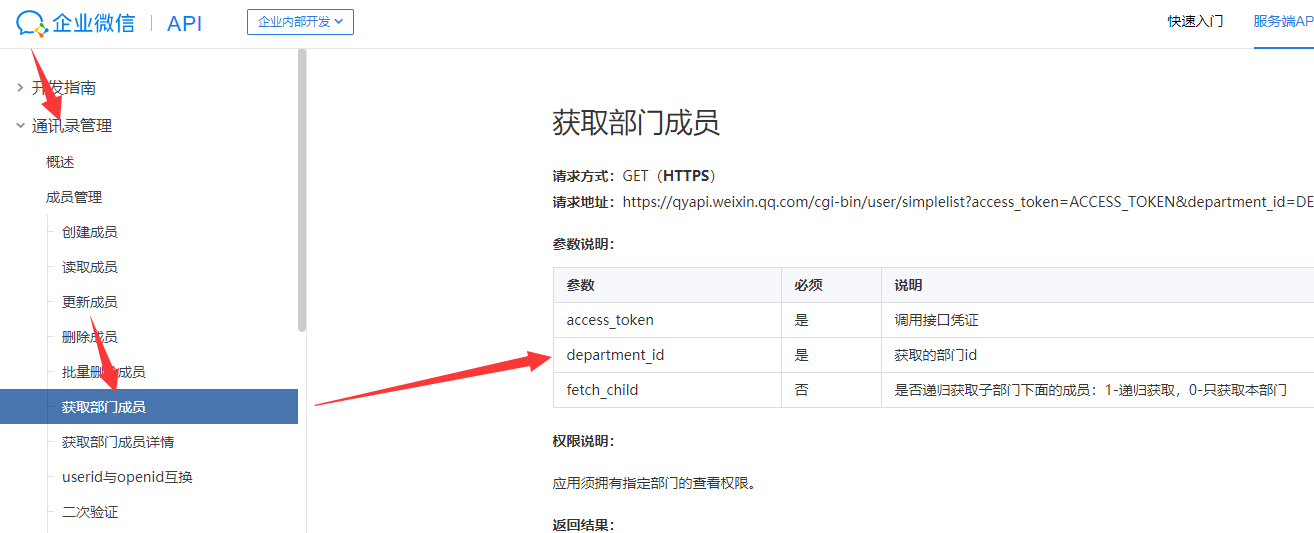
Task: Collapse the 通讯录管理 section chevron
Action: point(20,126)
